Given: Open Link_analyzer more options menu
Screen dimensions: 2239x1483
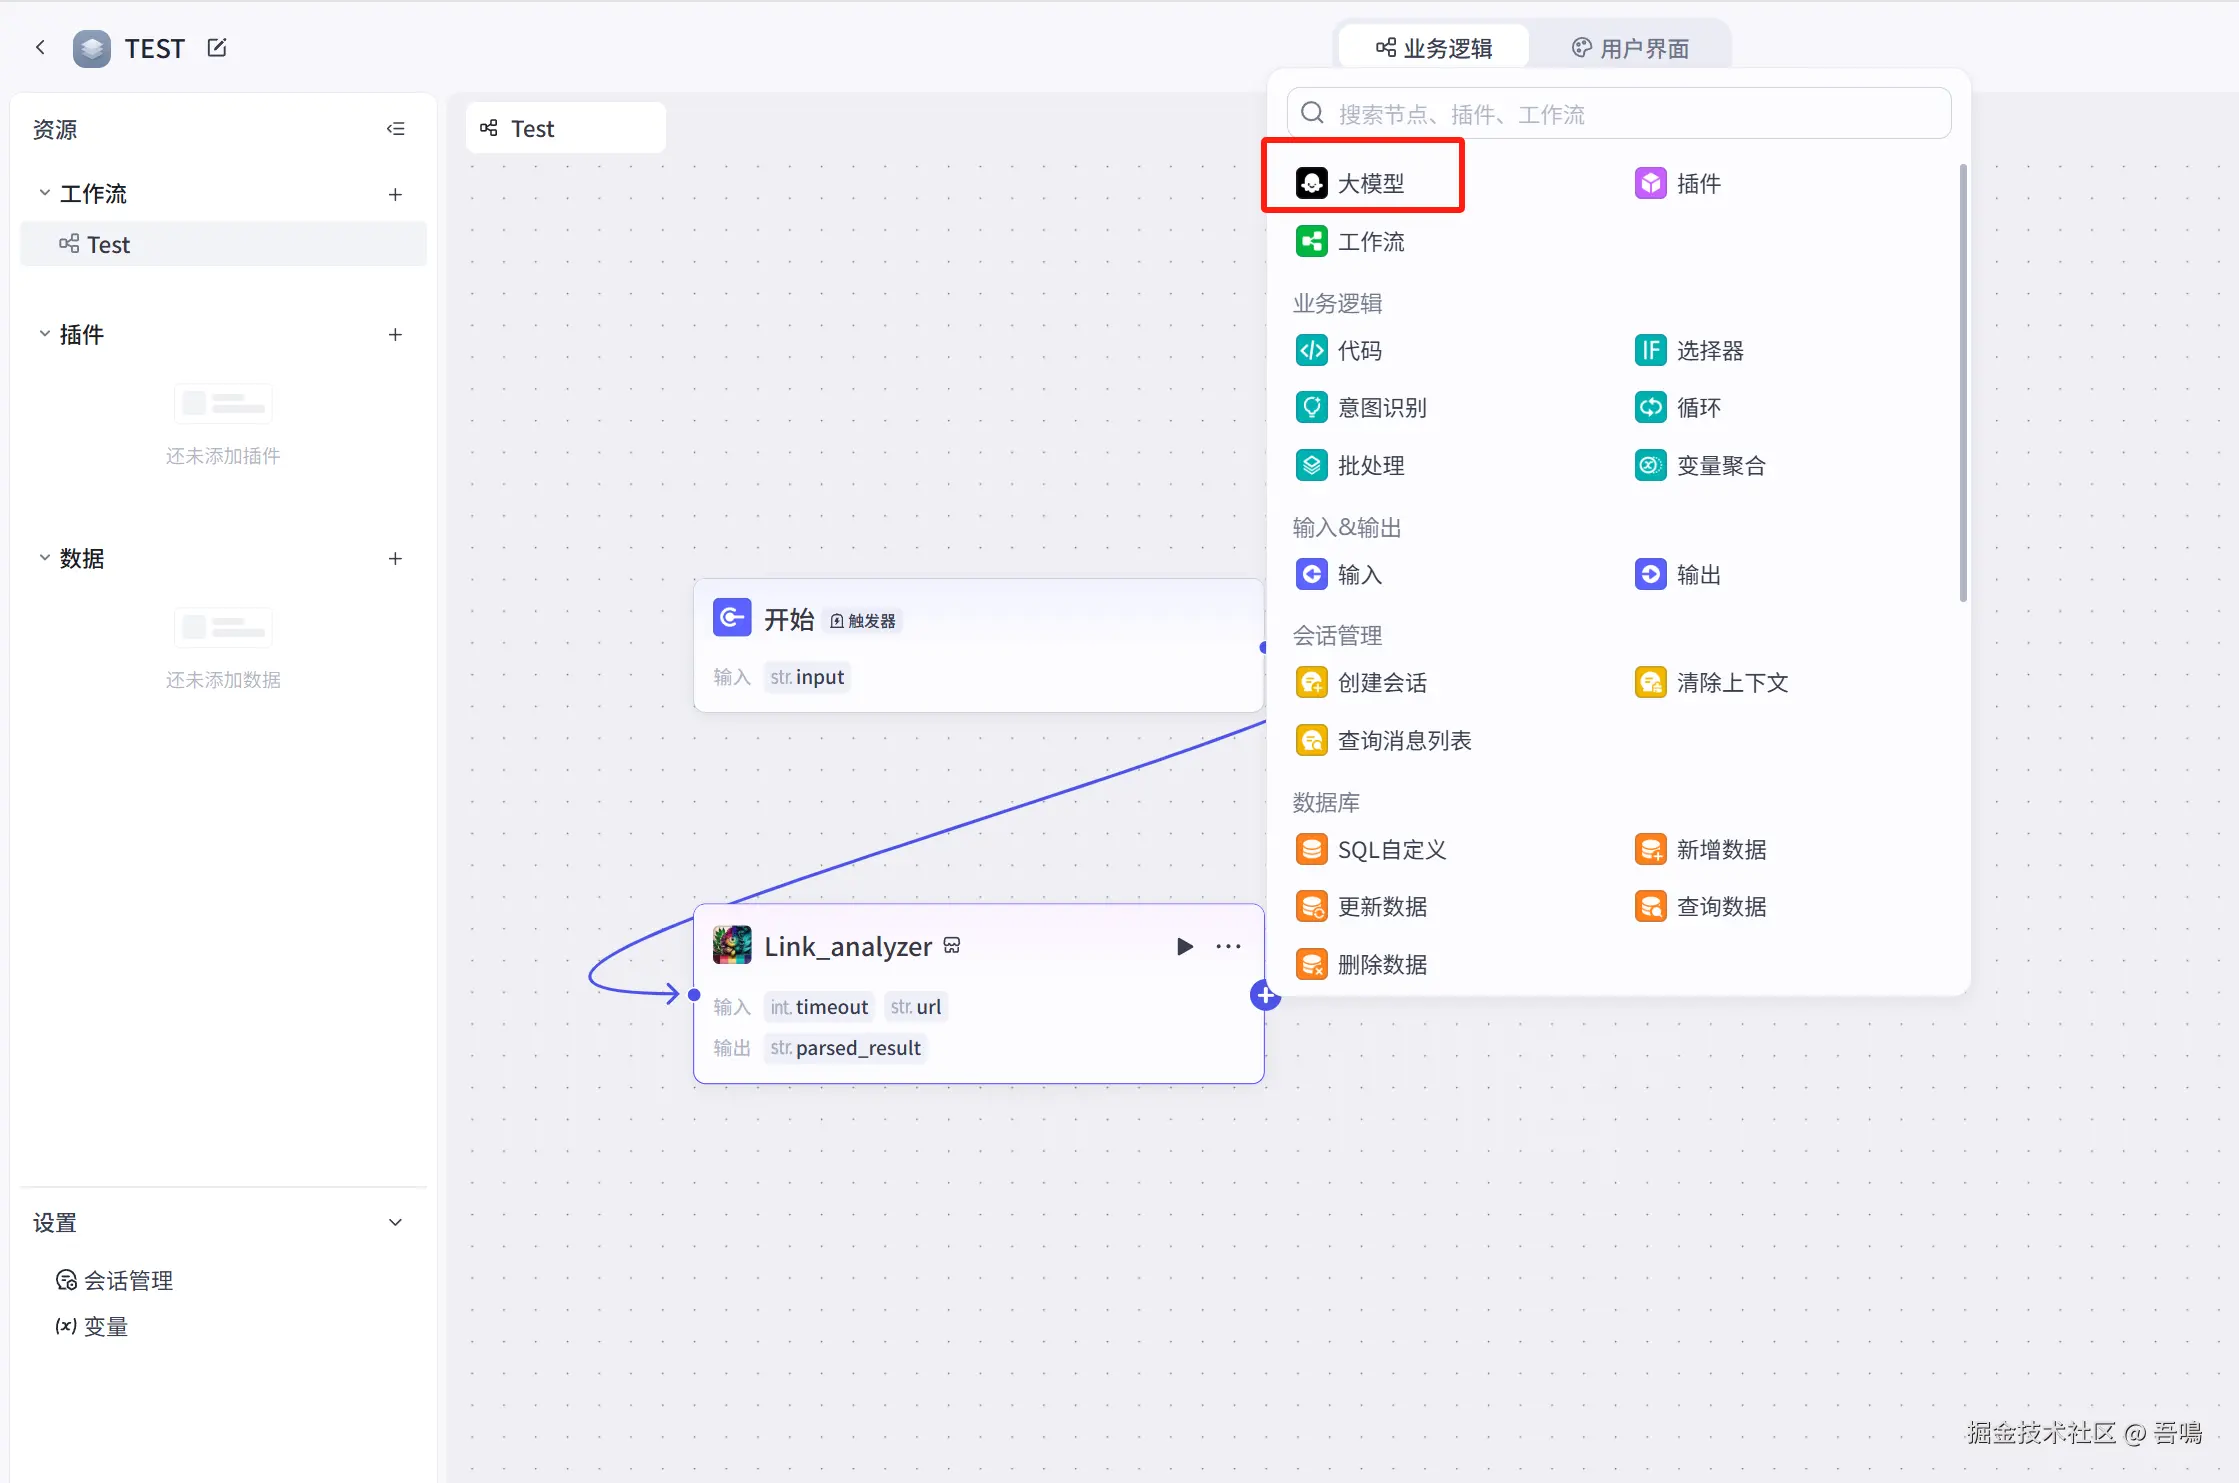Looking at the screenshot, I should click(1228, 946).
